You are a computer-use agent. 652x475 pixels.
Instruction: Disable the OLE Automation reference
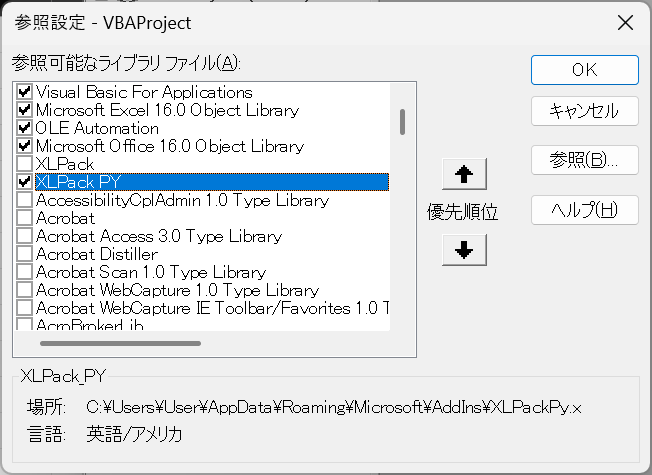(x=25, y=128)
